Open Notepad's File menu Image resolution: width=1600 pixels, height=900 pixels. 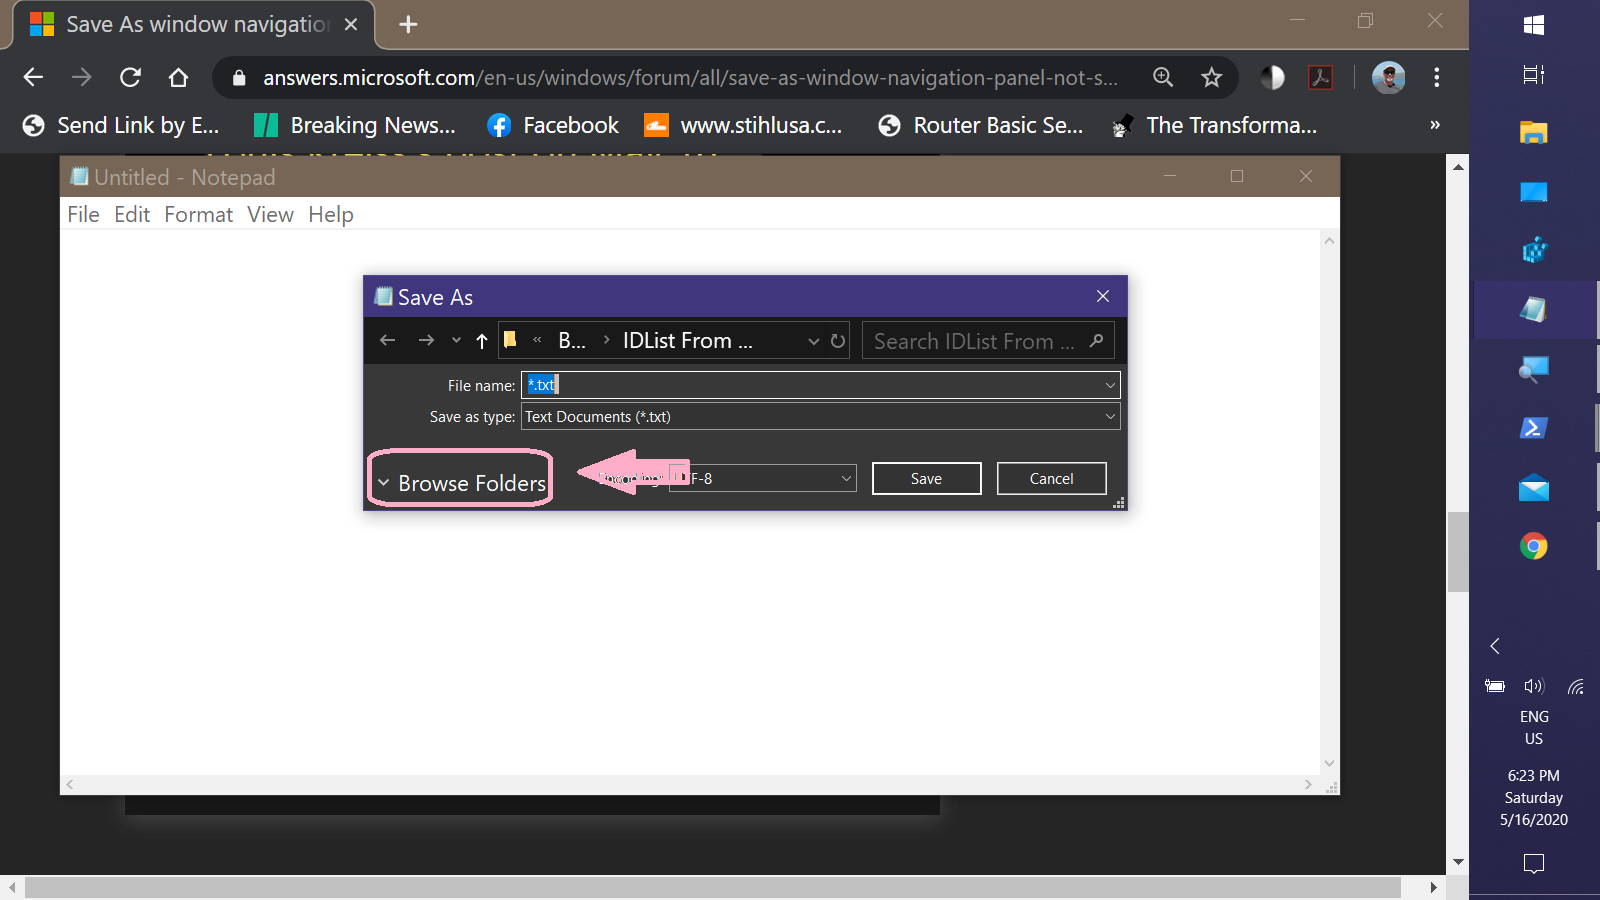(x=83, y=214)
